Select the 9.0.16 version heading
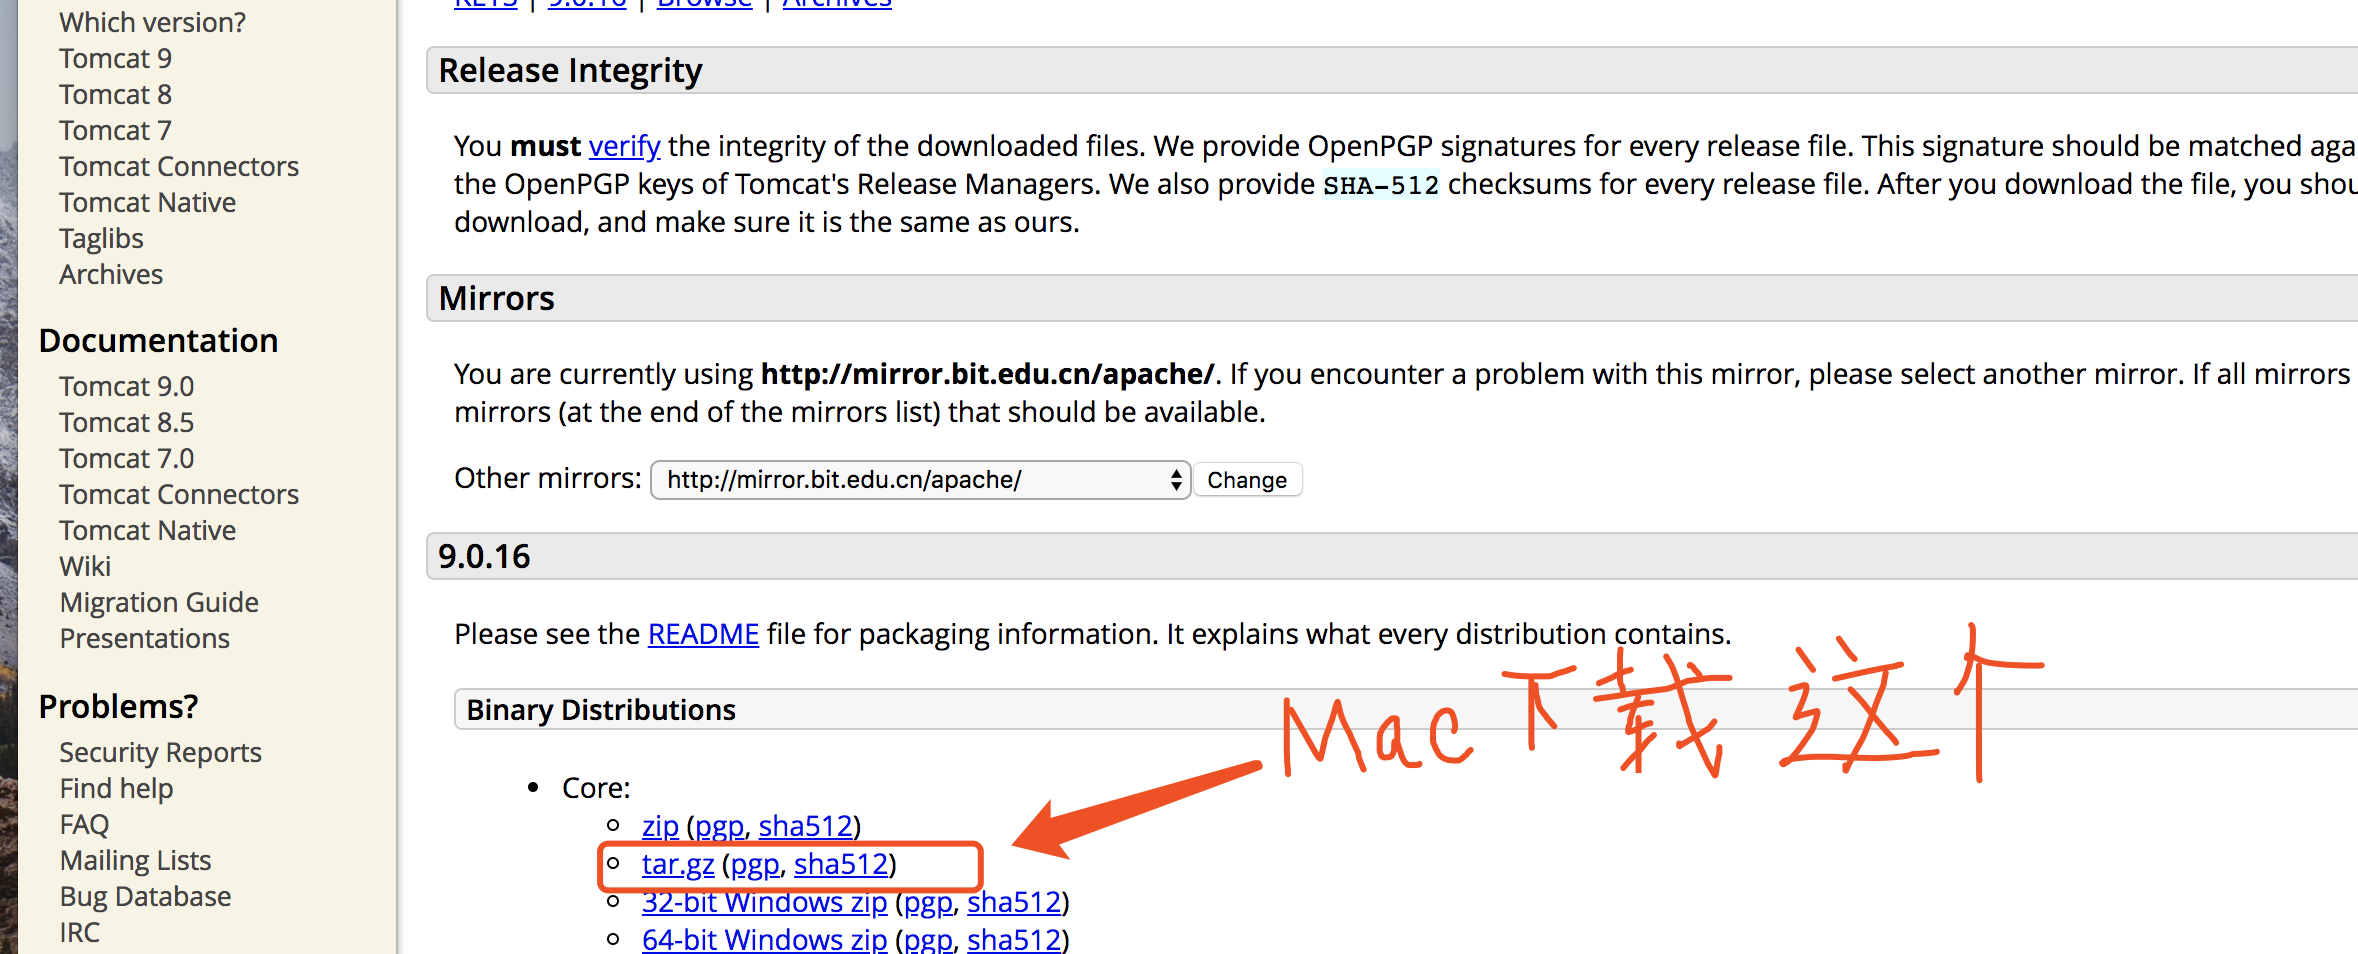This screenshot has height=954, width=2358. point(485,557)
